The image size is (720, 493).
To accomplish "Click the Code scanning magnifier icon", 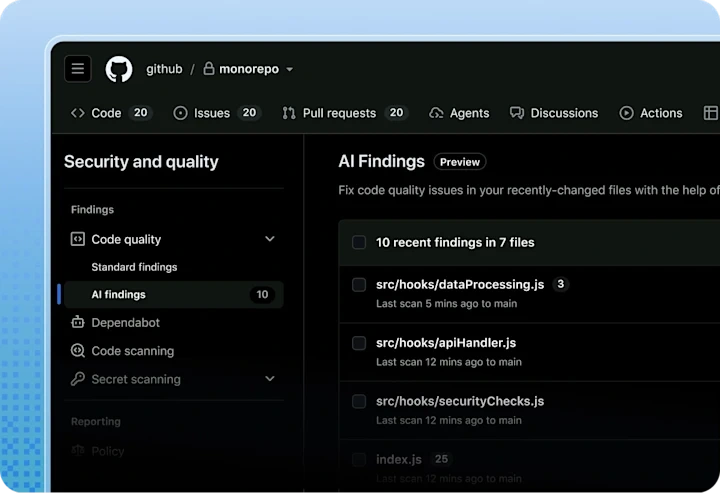I will coord(78,351).
